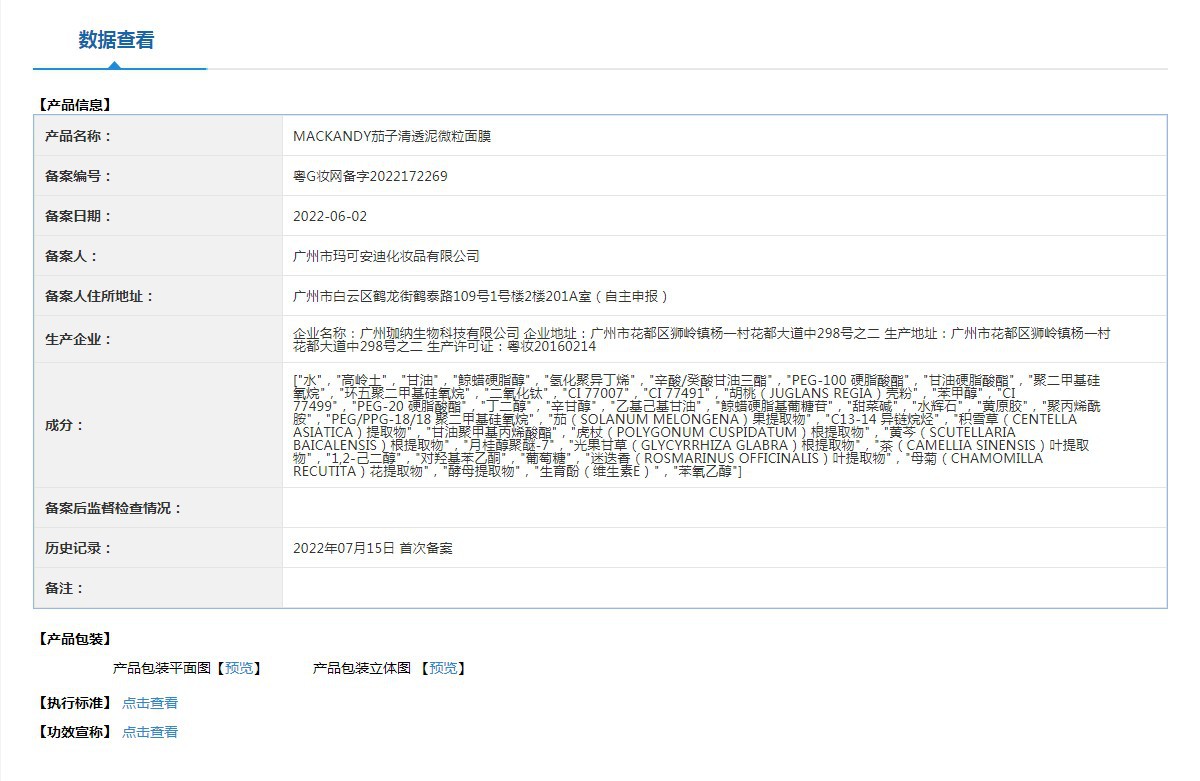Open the 产品包装立体图 预览 link
This screenshot has width=1200, height=781.
tap(443, 668)
